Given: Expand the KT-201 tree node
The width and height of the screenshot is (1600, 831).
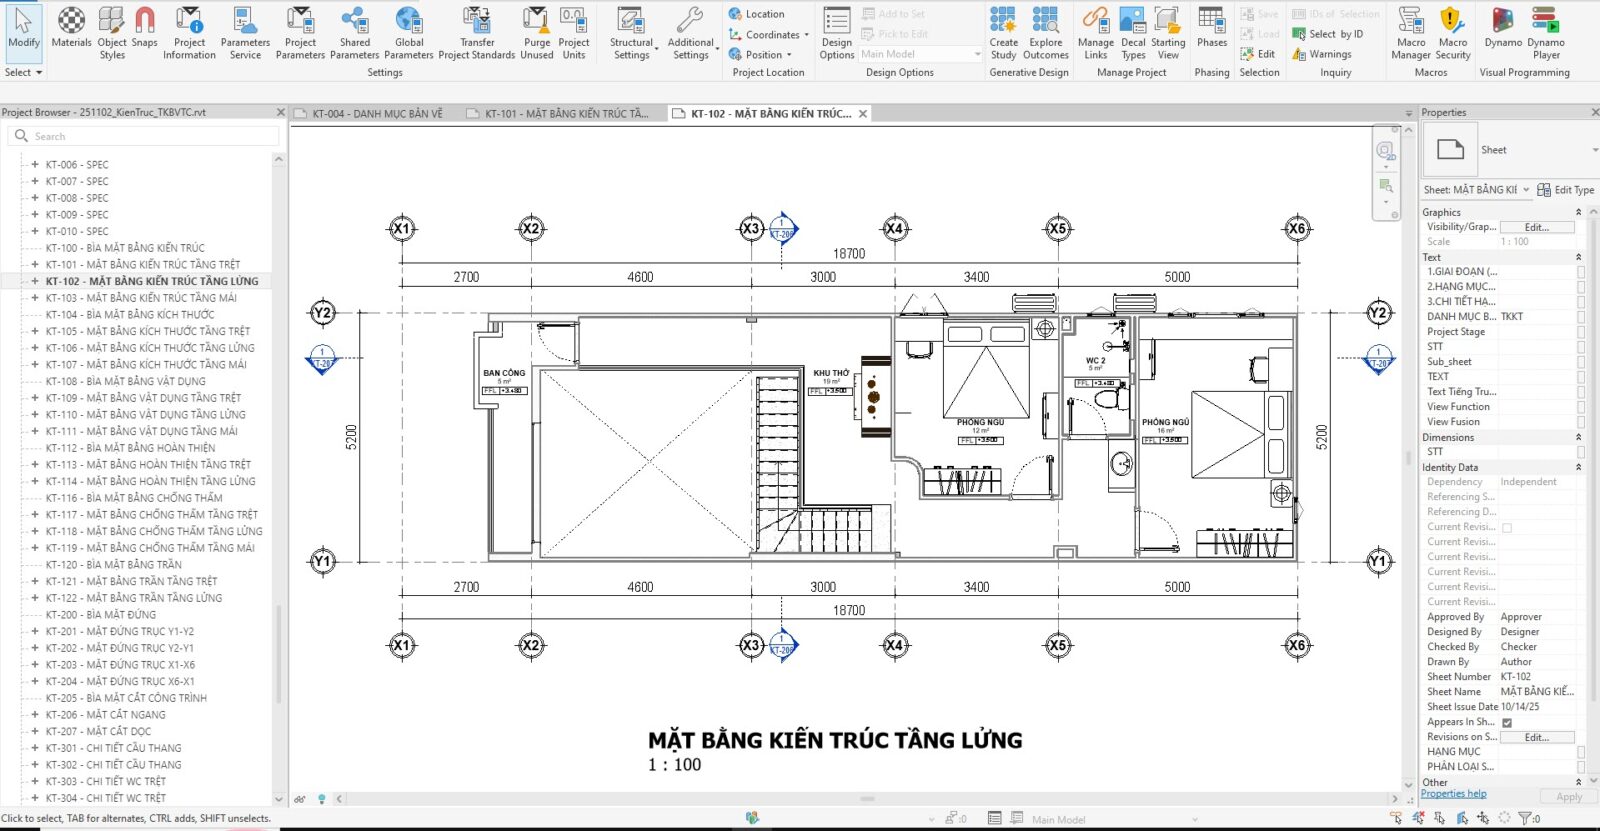Looking at the screenshot, I should point(35,631).
